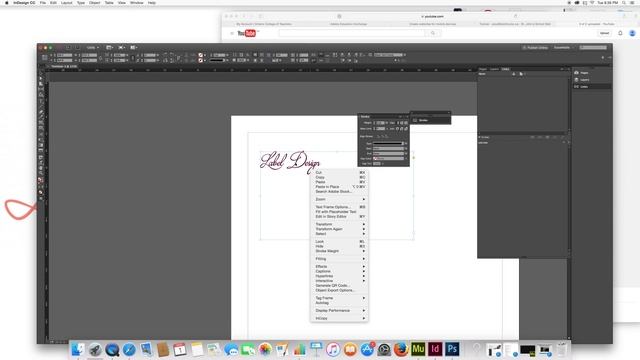Viewport: 640px width, 360px height.
Task: Click YouTube logo in Safari window
Action: click(x=247, y=33)
